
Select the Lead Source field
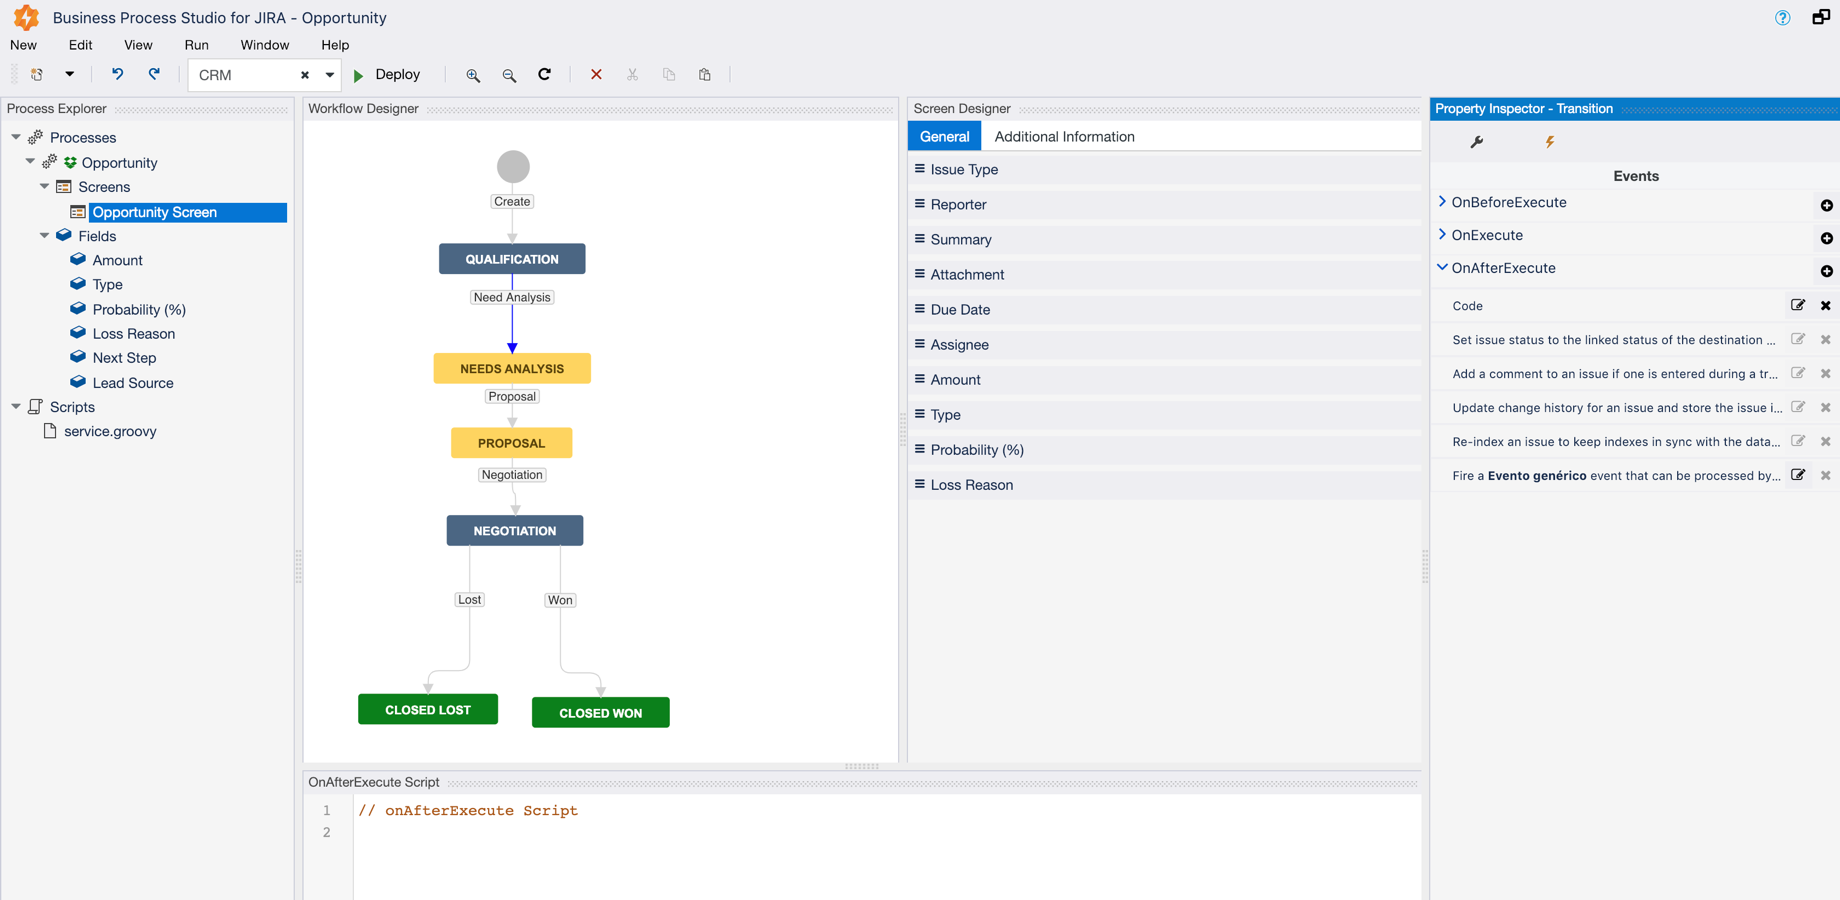(133, 383)
